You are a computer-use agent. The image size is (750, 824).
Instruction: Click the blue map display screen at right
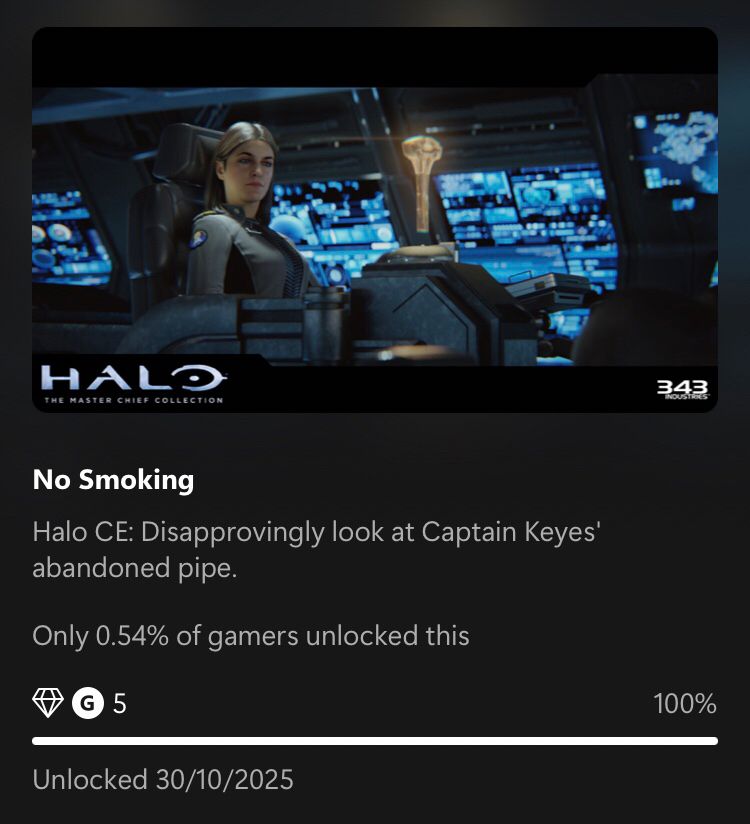[x=675, y=153]
